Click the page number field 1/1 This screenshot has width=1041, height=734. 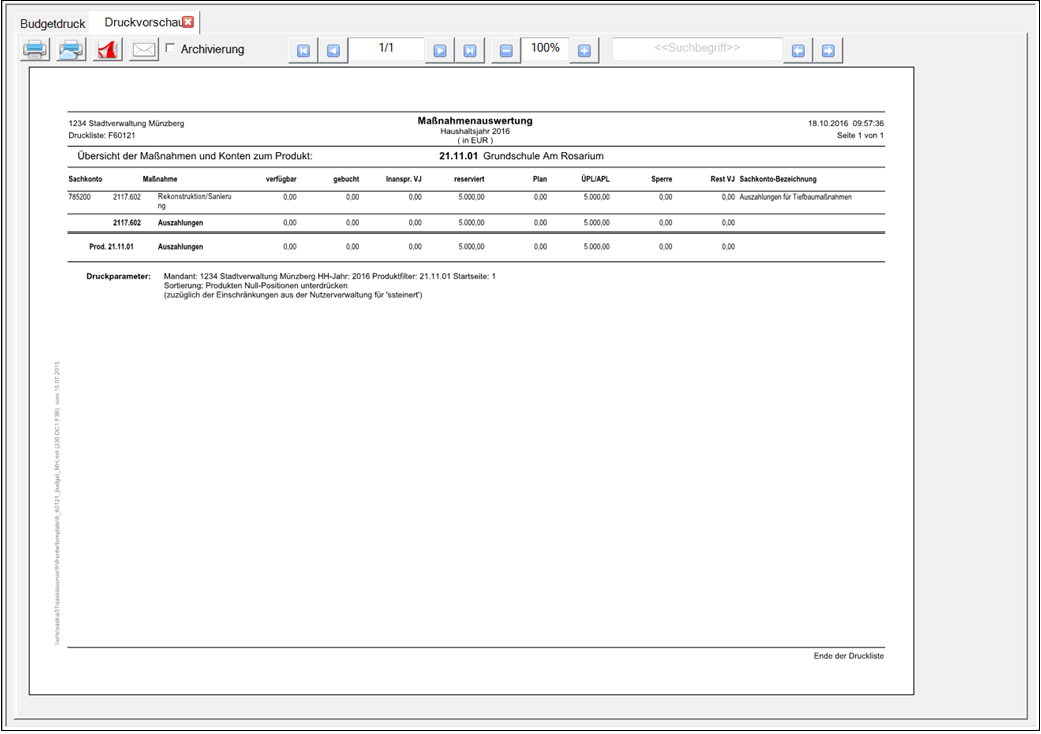click(x=386, y=49)
